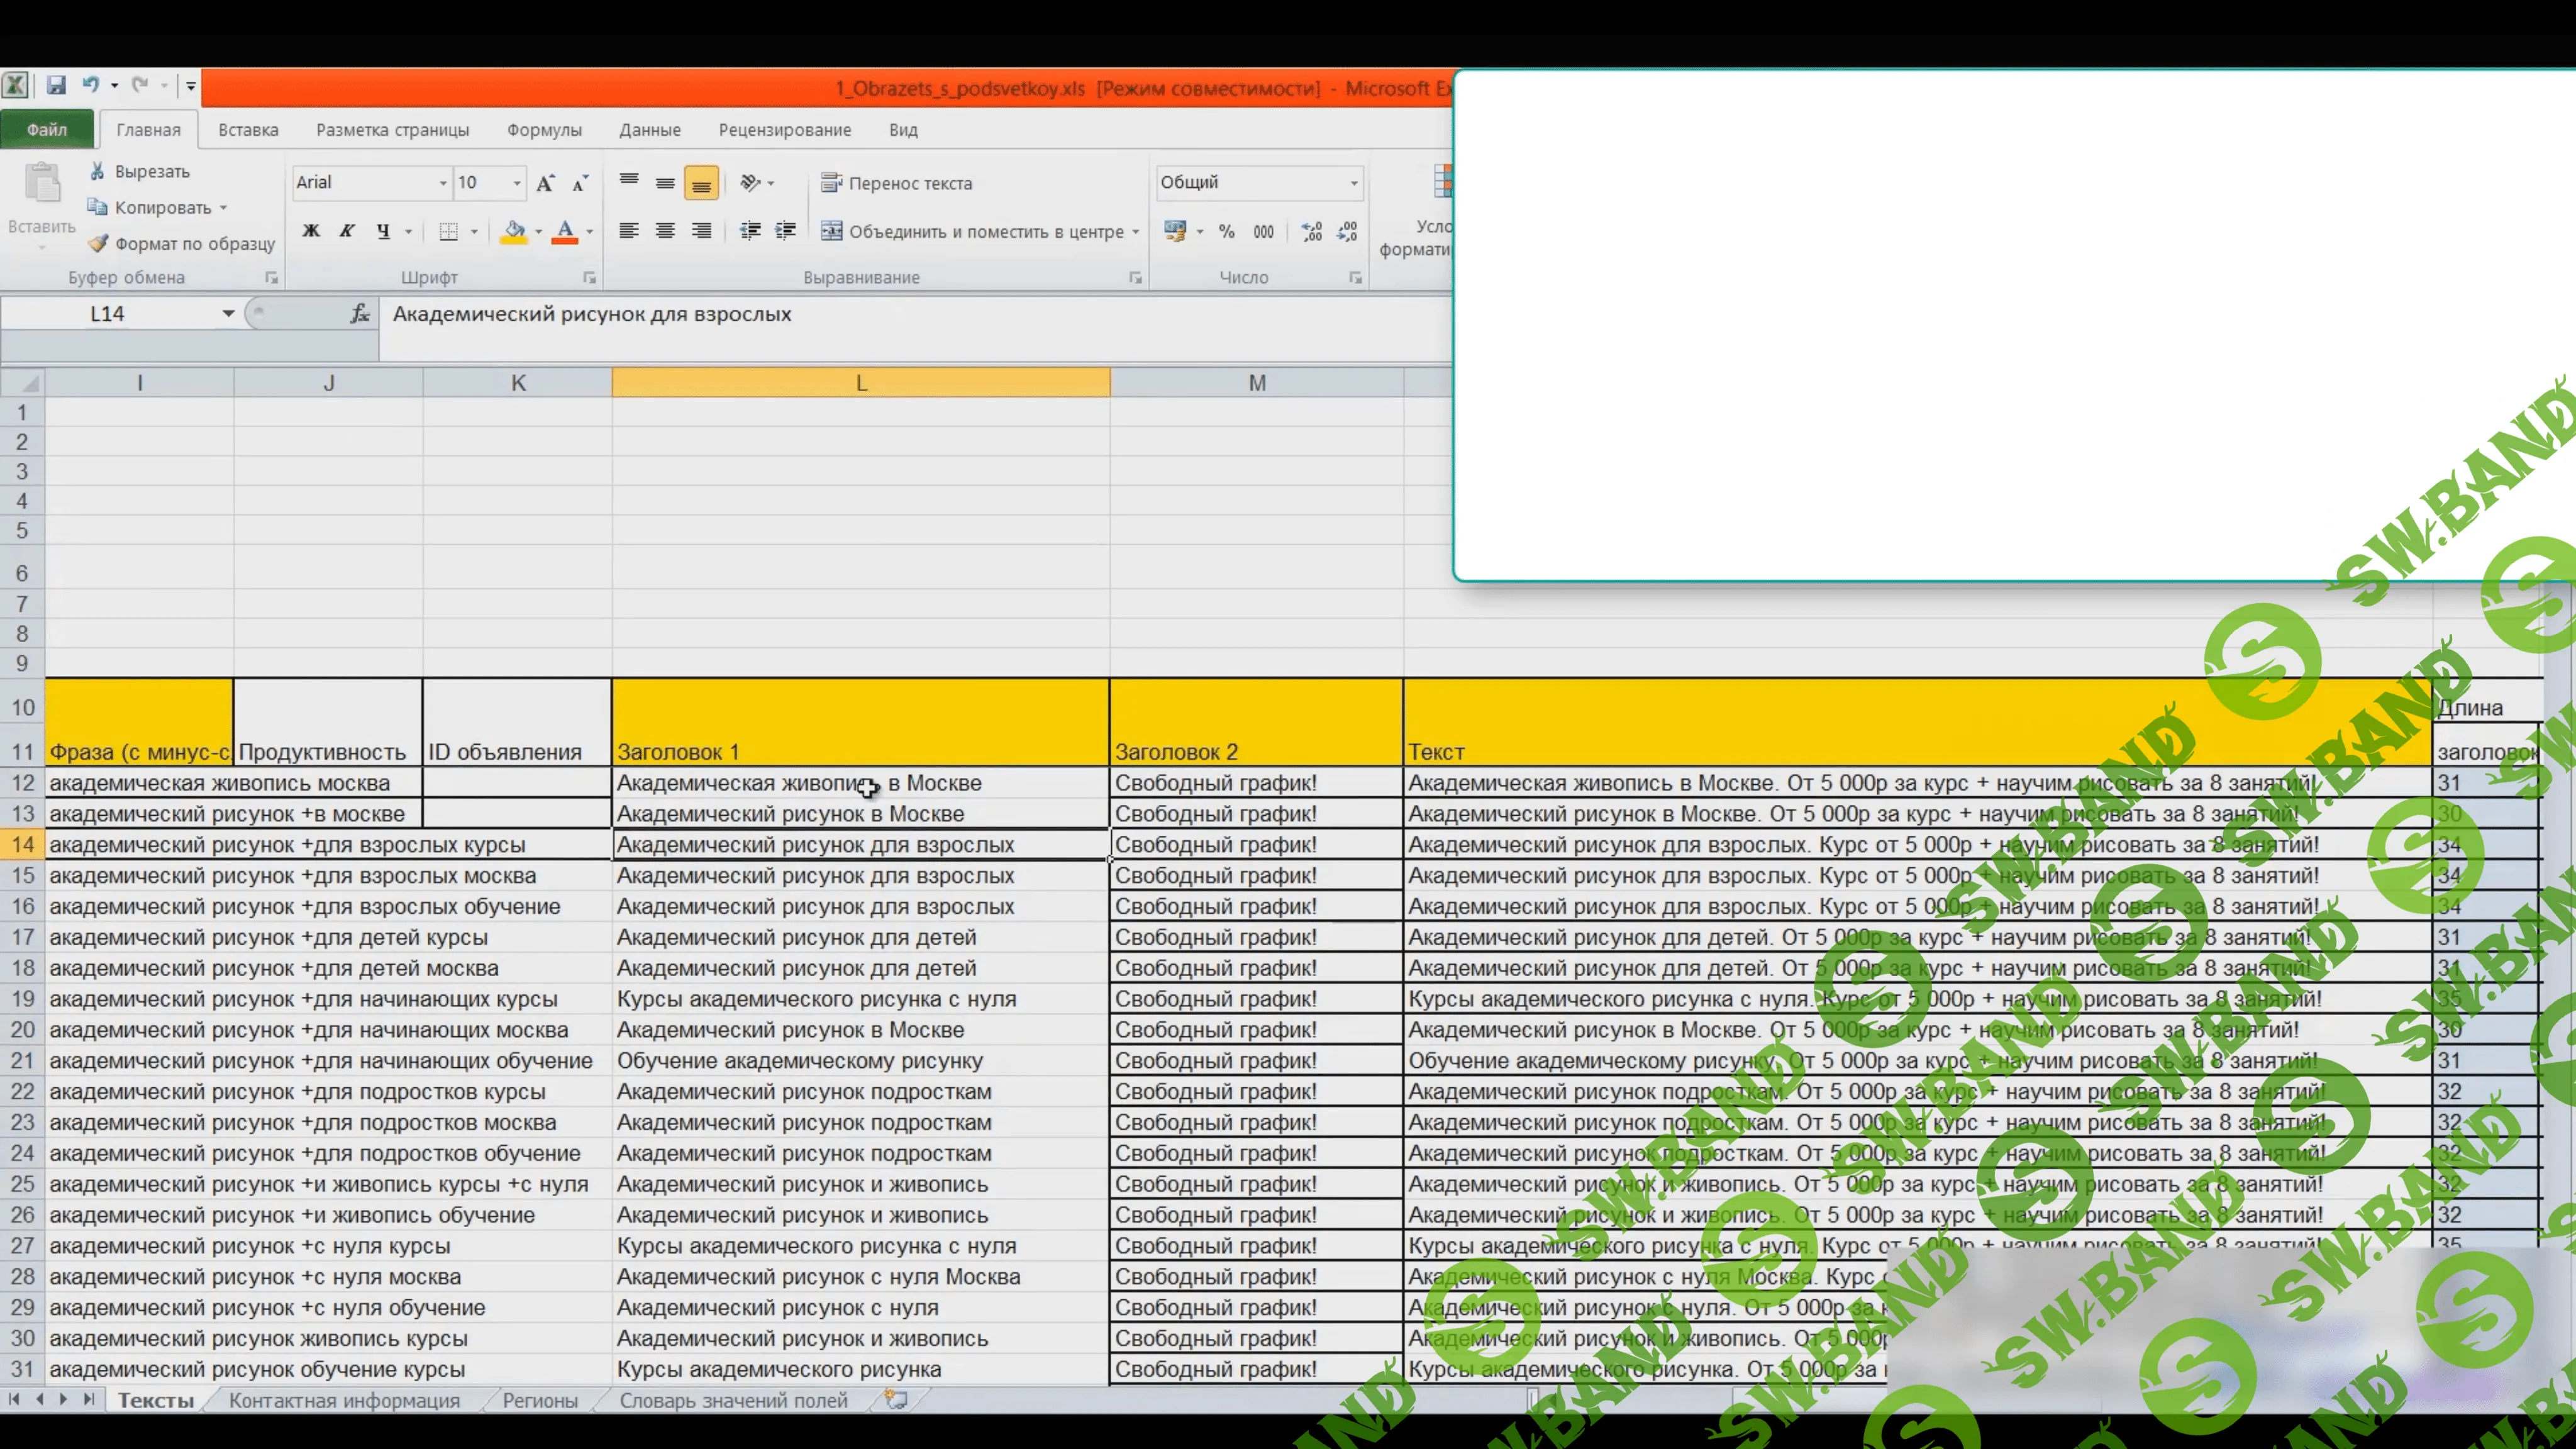Toggle bold formatting (Ж)
2576x1449 pixels.
click(311, 231)
